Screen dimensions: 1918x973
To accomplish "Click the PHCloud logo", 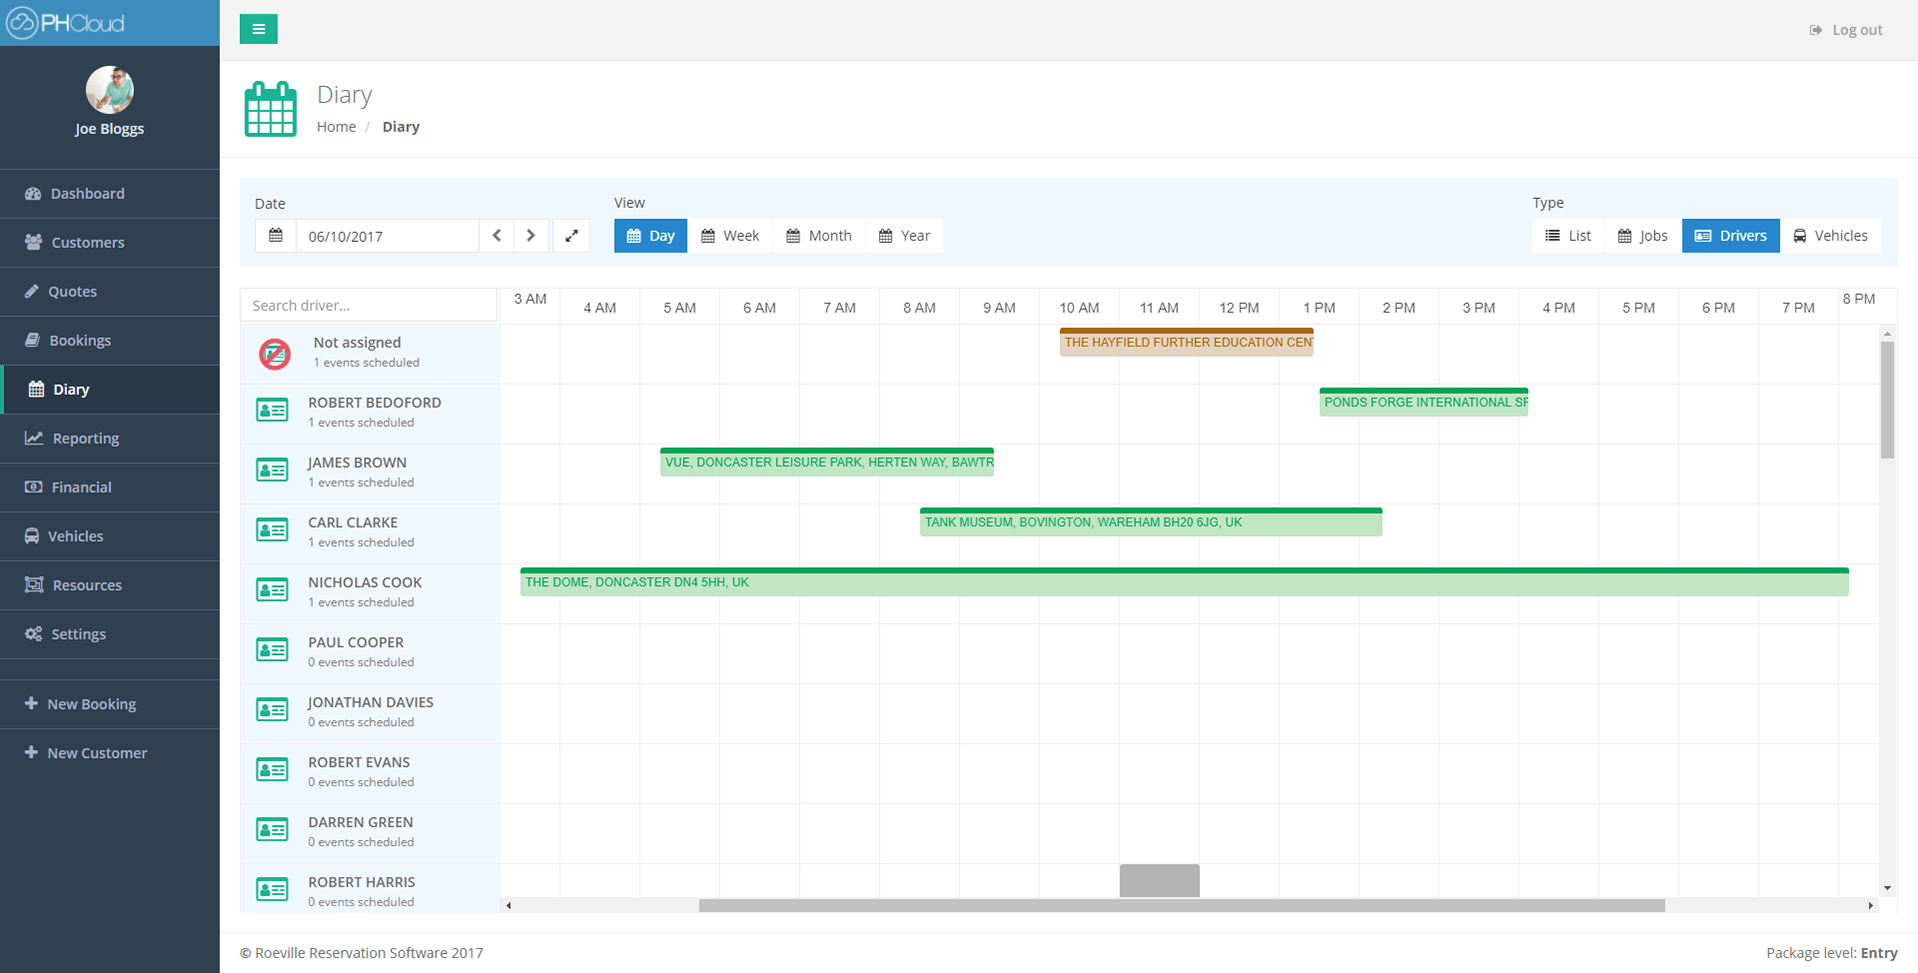I will pyautogui.click(x=66, y=23).
